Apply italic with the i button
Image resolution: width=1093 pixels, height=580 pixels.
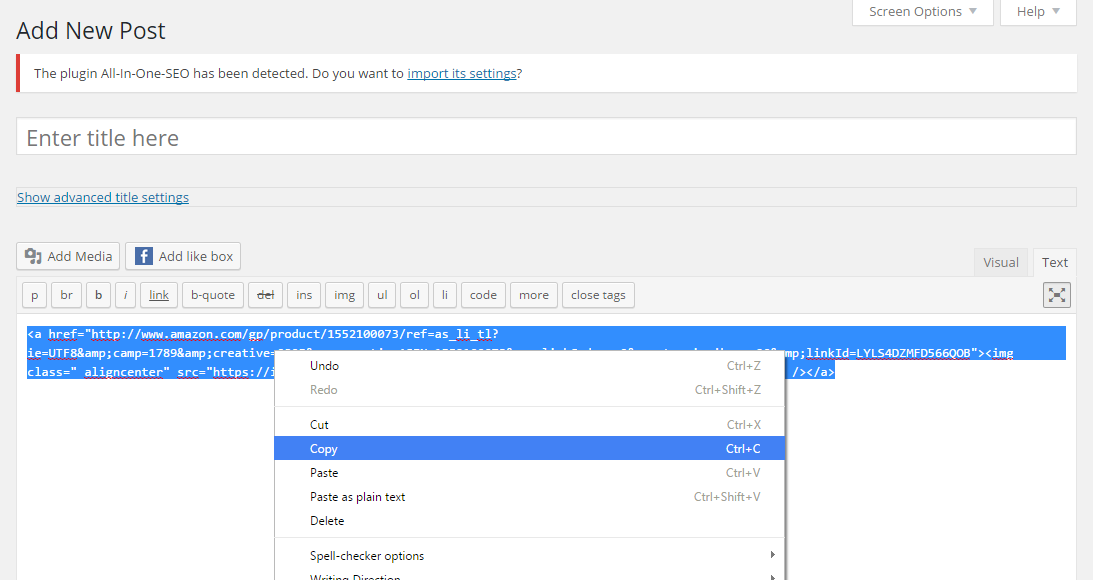(x=125, y=295)
